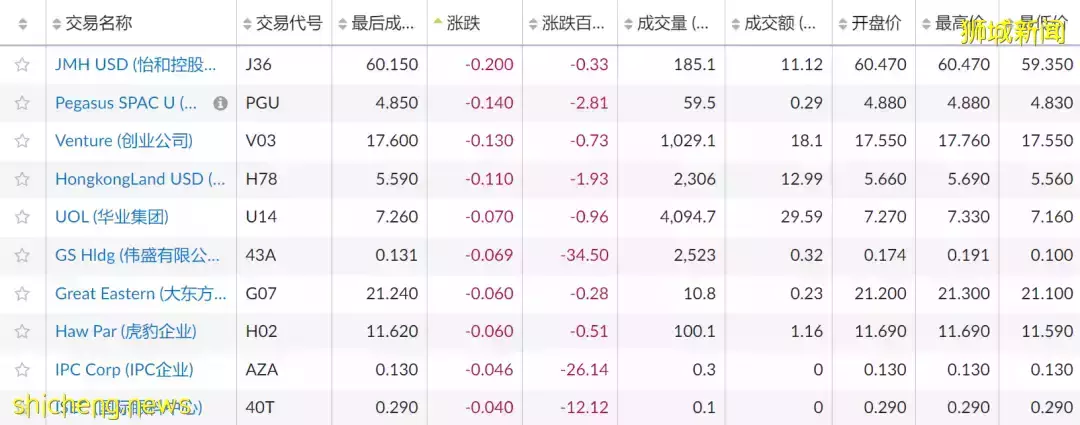Click the star icon for Haw Par
The width and height of the screenshot is (1080, 425).
pos(22,332)
